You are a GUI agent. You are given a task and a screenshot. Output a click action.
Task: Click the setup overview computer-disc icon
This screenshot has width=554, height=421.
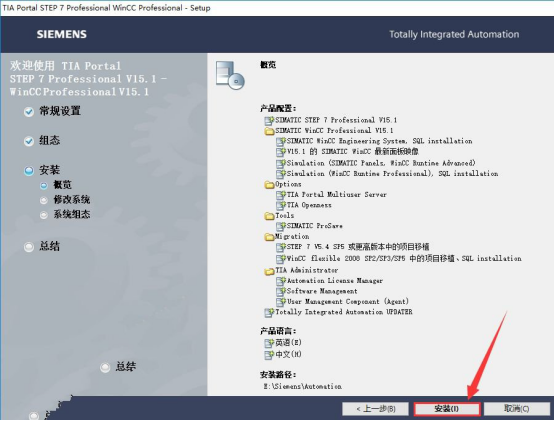[x=230, y=75]
